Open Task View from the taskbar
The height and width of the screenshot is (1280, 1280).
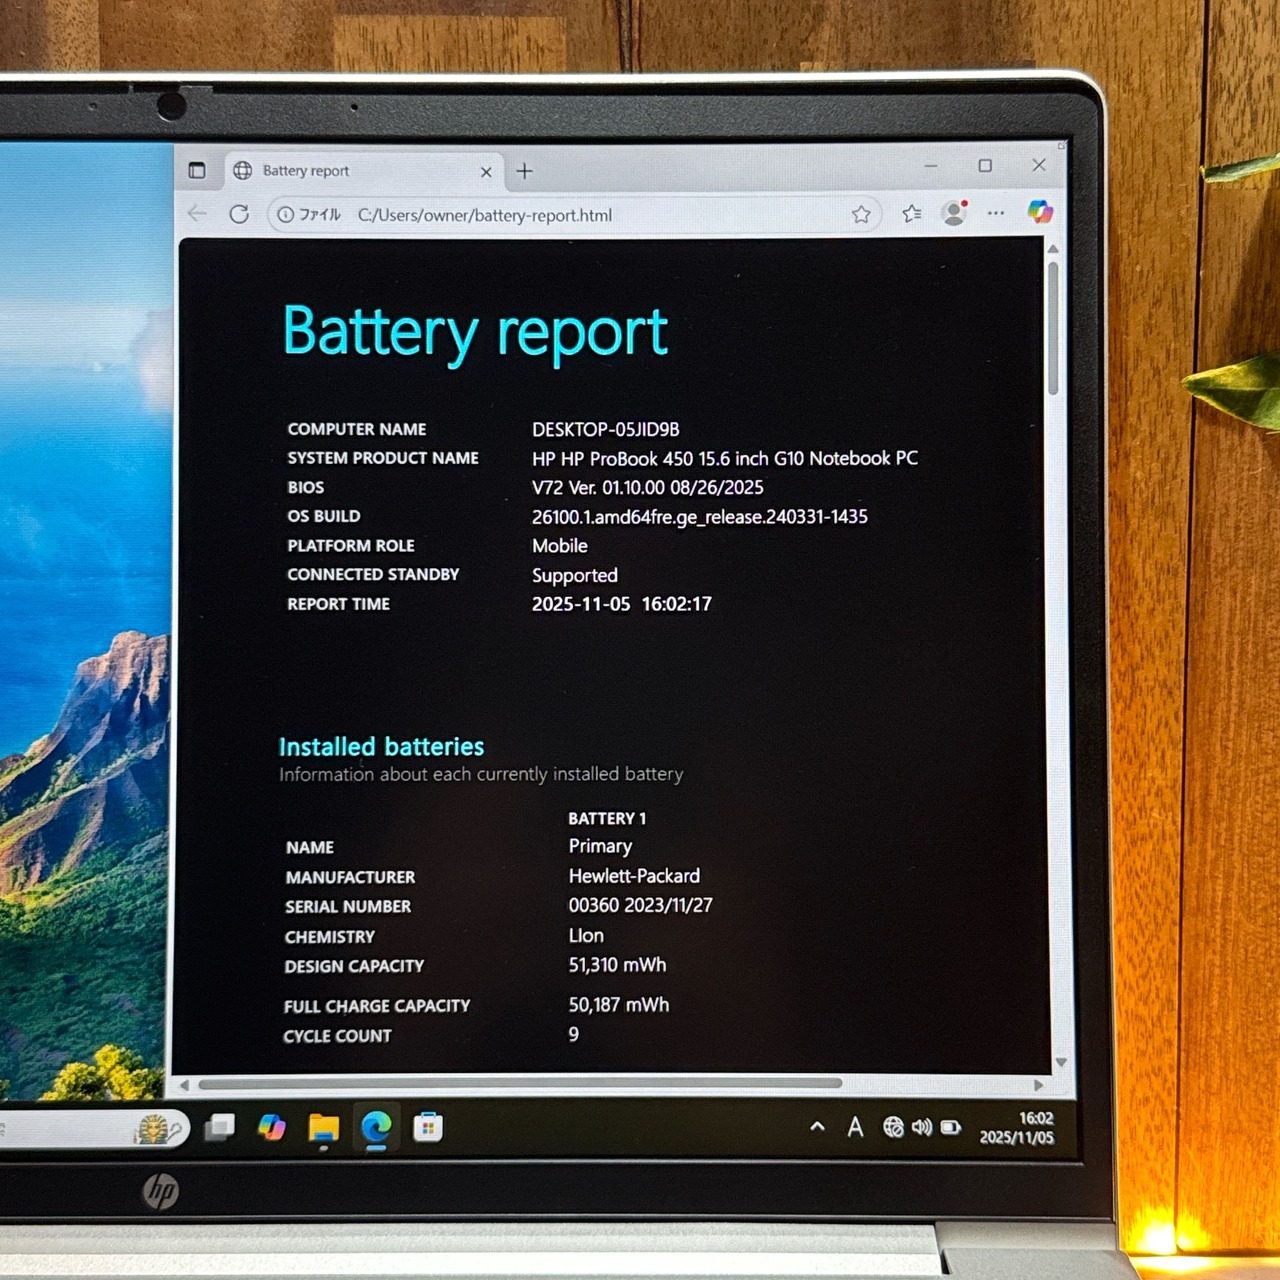(x=218, y=1127)
